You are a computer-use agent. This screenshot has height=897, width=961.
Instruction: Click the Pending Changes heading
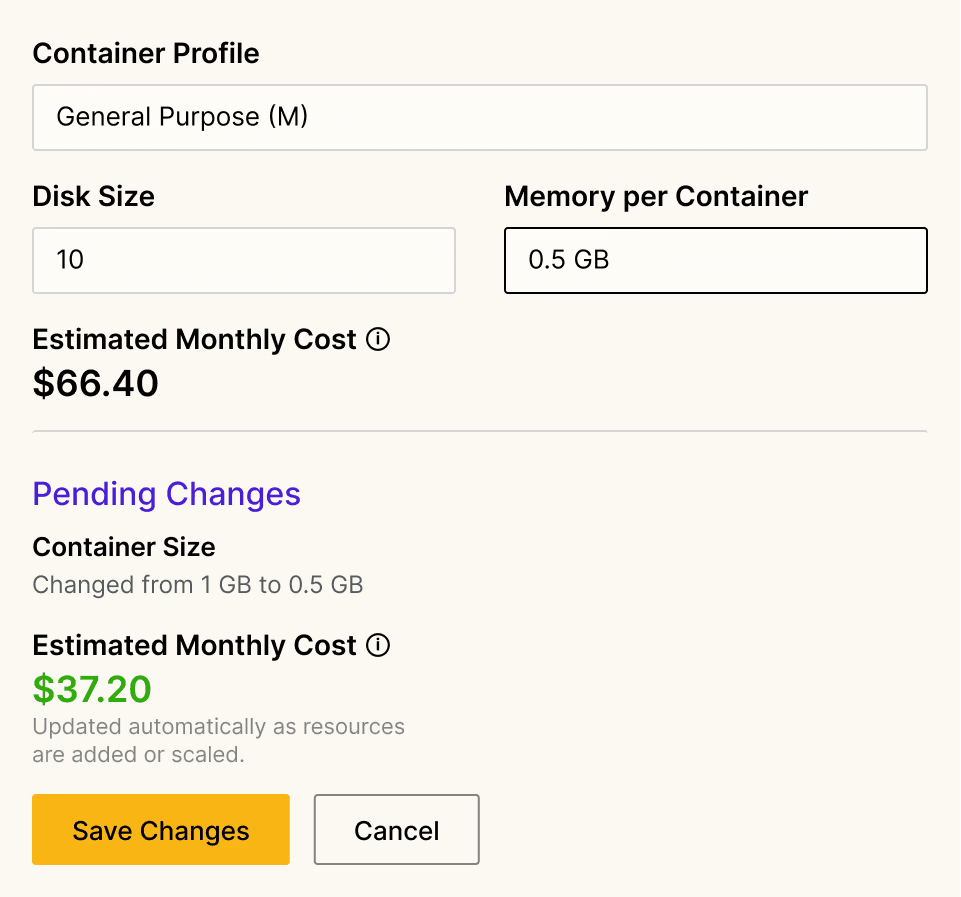(166, 494)
